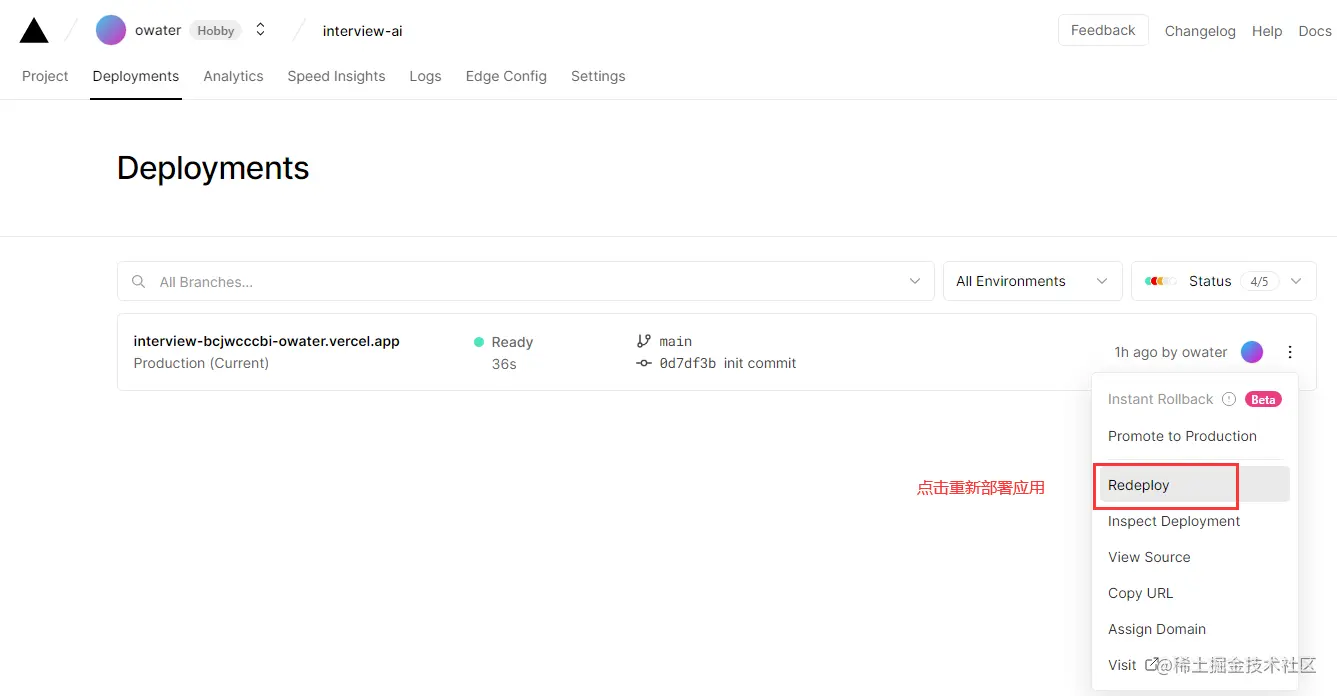Click the green Ready status dot

pyautogui.click(x=479, y=342)
